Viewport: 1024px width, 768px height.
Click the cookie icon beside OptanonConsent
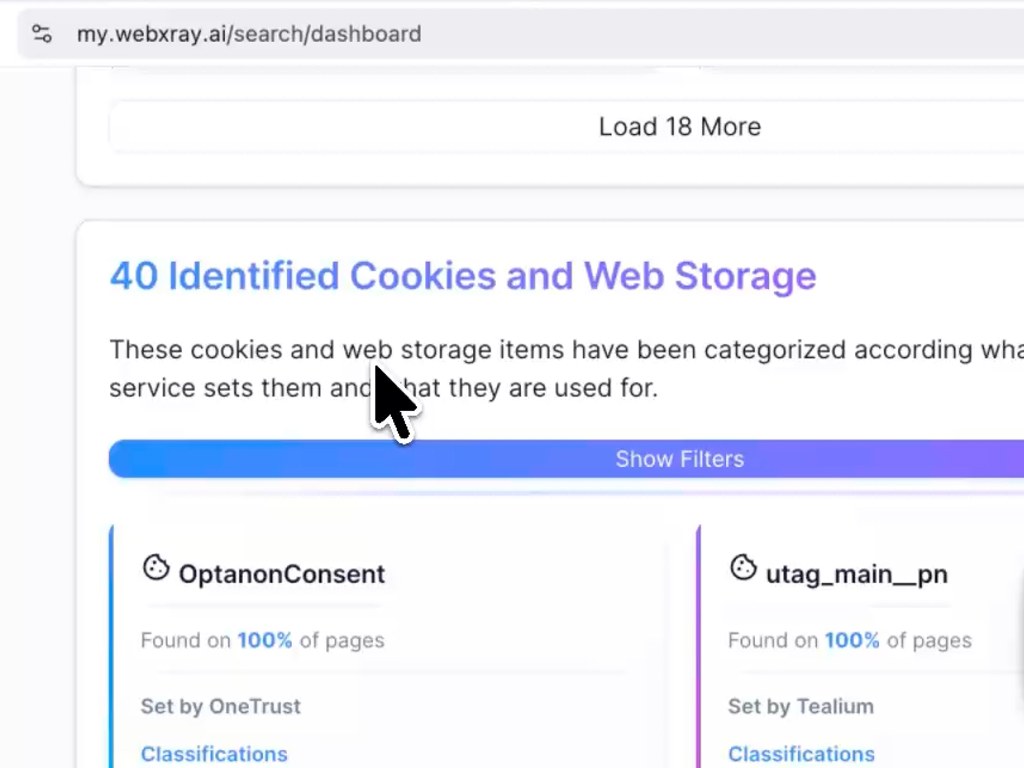[x=156, y=568]
